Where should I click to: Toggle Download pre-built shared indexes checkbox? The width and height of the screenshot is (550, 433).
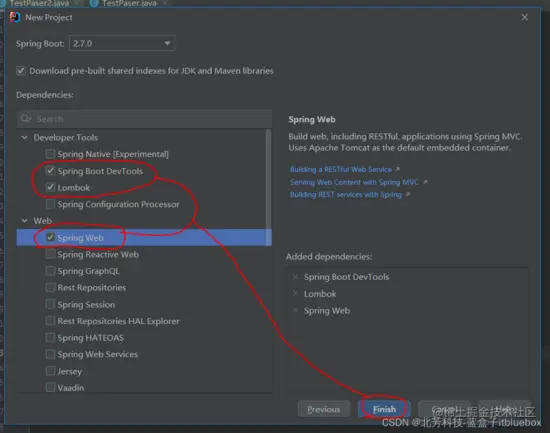tap(21, 71)
